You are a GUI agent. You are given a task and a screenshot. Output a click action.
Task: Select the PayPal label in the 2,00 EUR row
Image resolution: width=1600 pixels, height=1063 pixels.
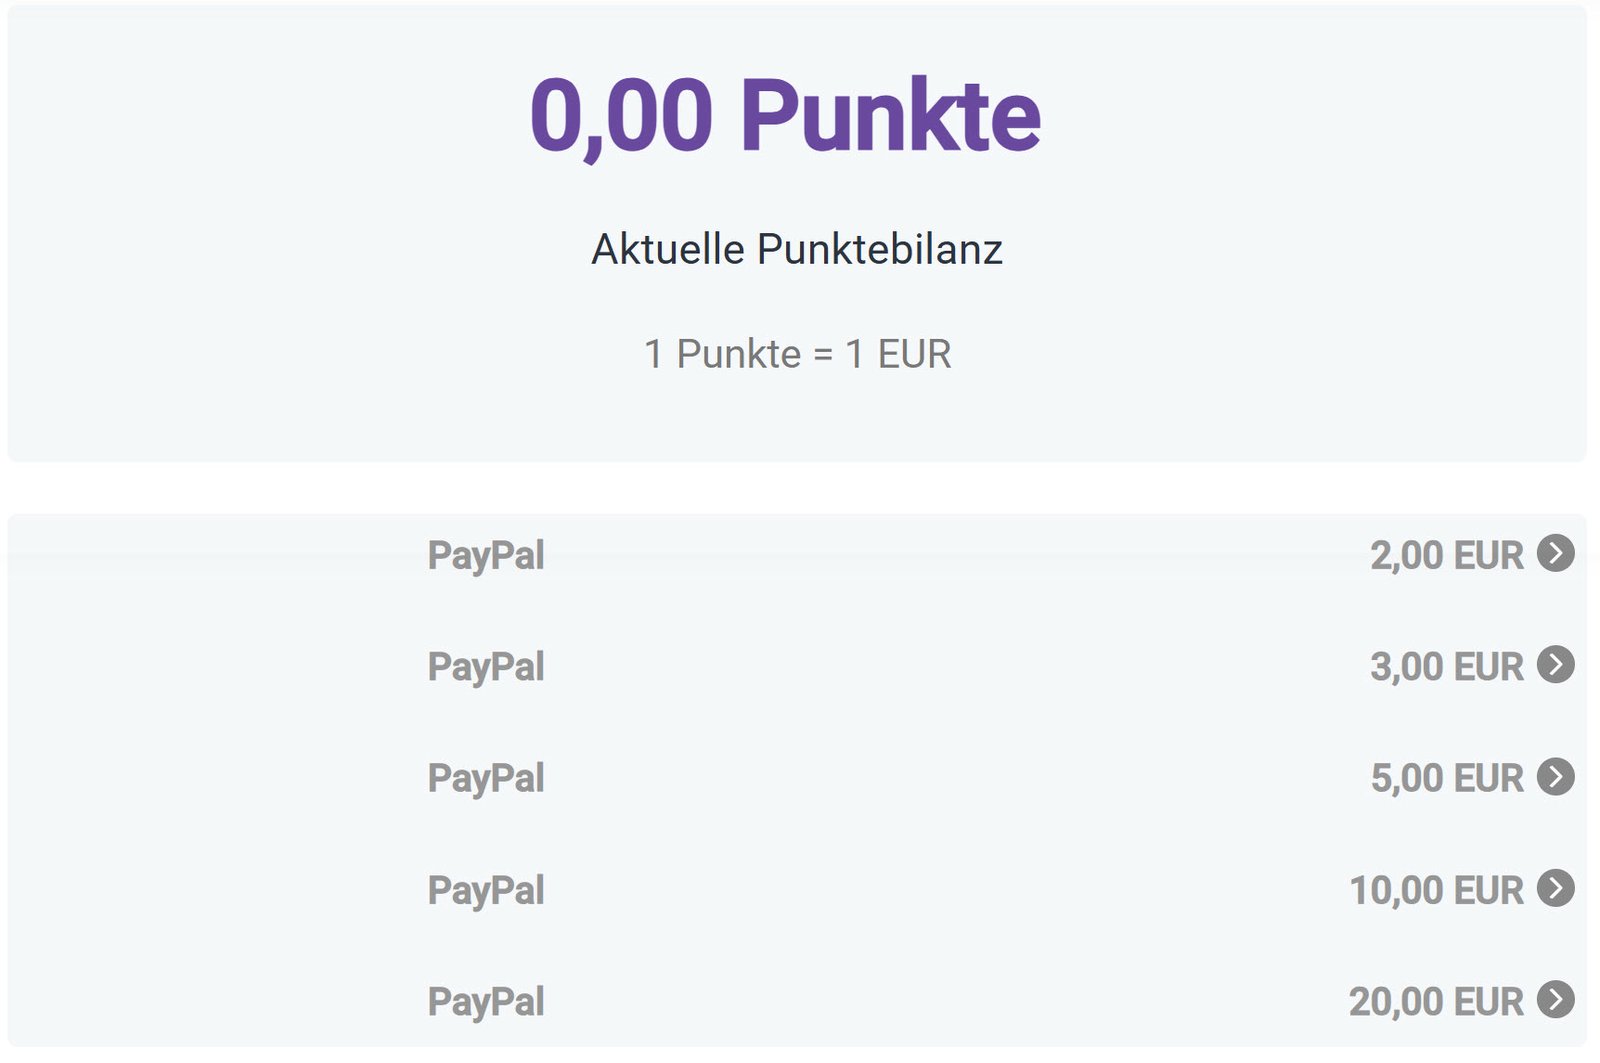click(486, 556)
